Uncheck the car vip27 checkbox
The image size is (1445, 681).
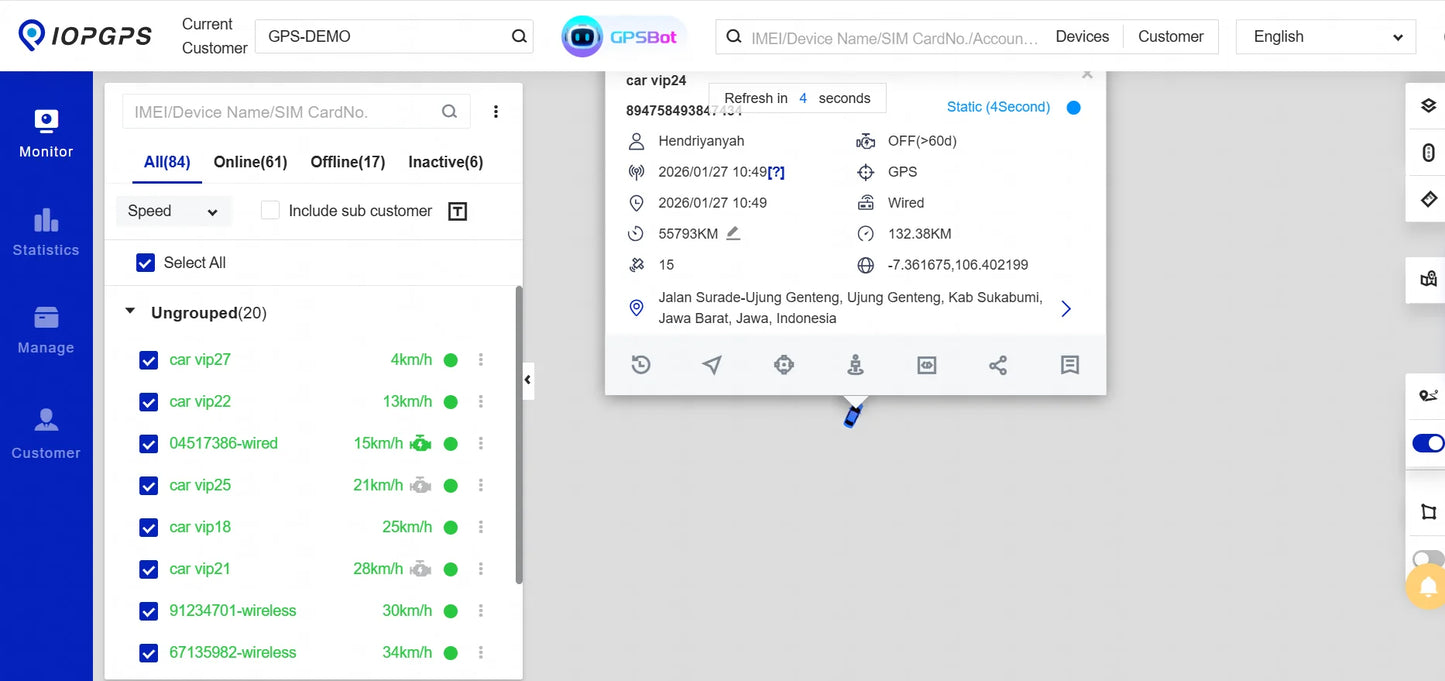point(149,360)
